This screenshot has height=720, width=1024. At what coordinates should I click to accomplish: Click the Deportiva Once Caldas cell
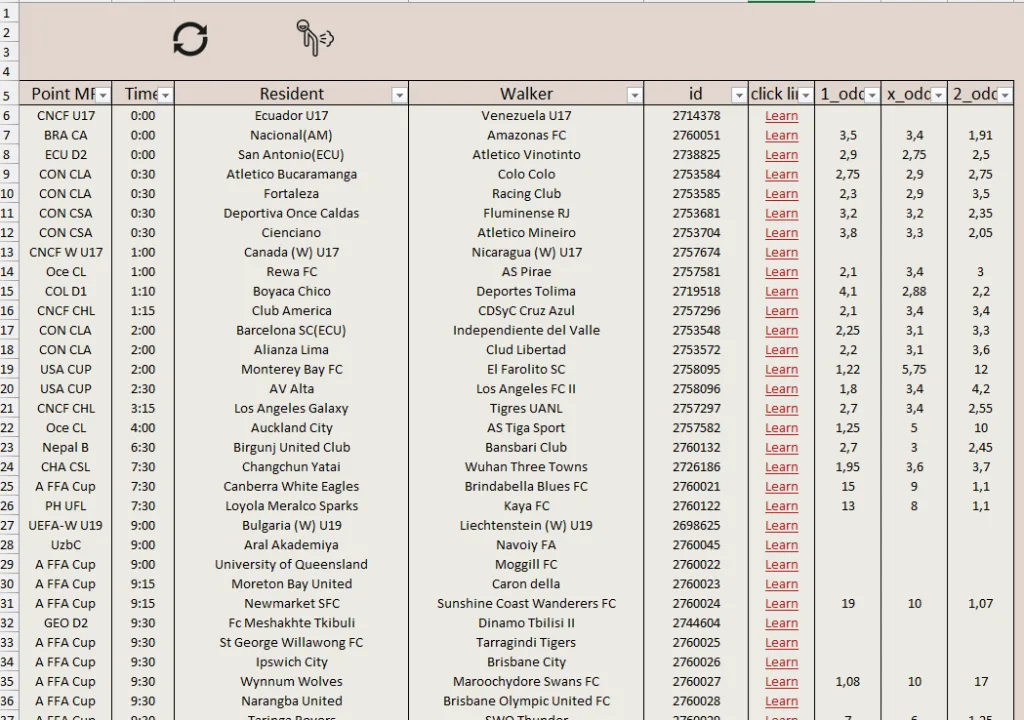coord(291,214)
